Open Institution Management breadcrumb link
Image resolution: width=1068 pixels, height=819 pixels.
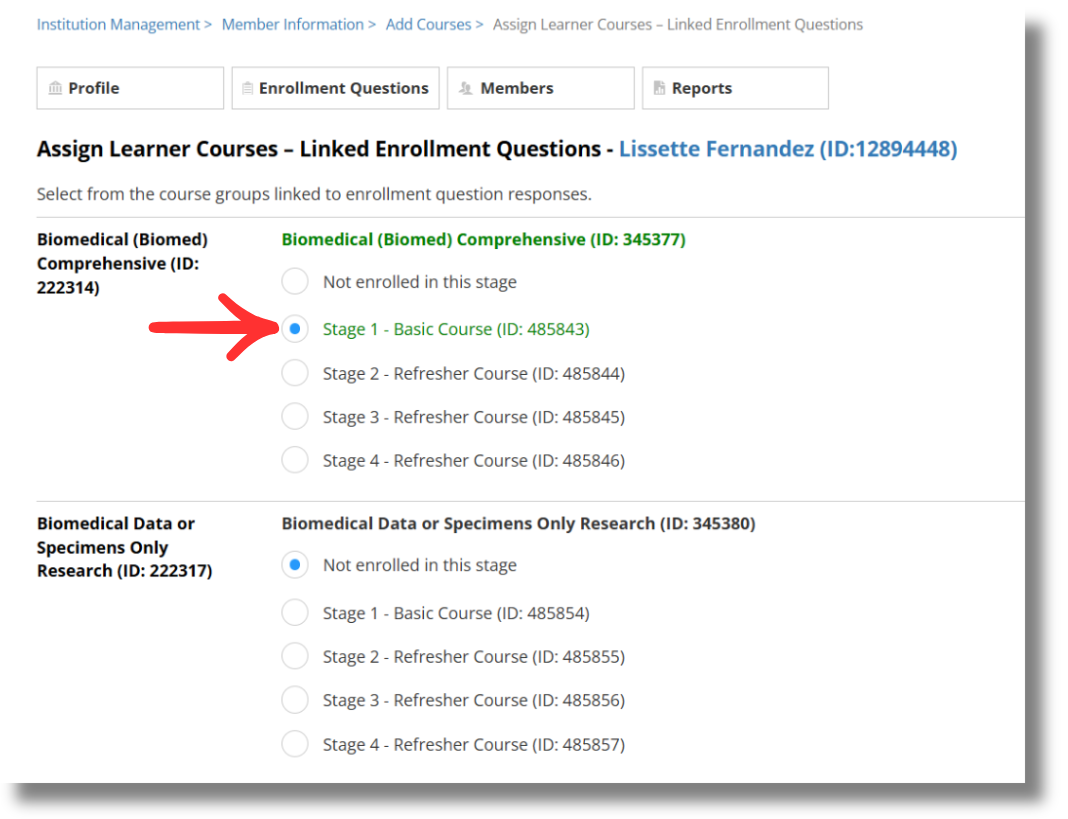119,25
